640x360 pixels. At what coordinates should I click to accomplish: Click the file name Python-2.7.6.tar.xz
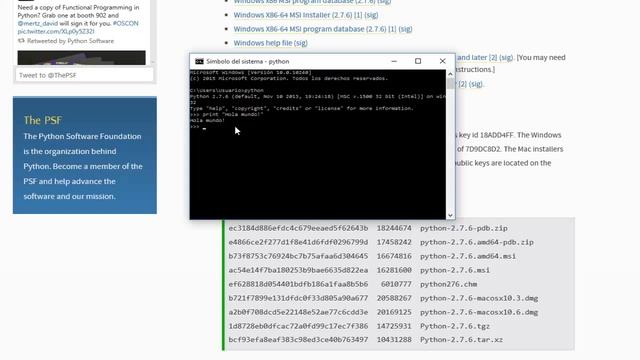point(461,340)
